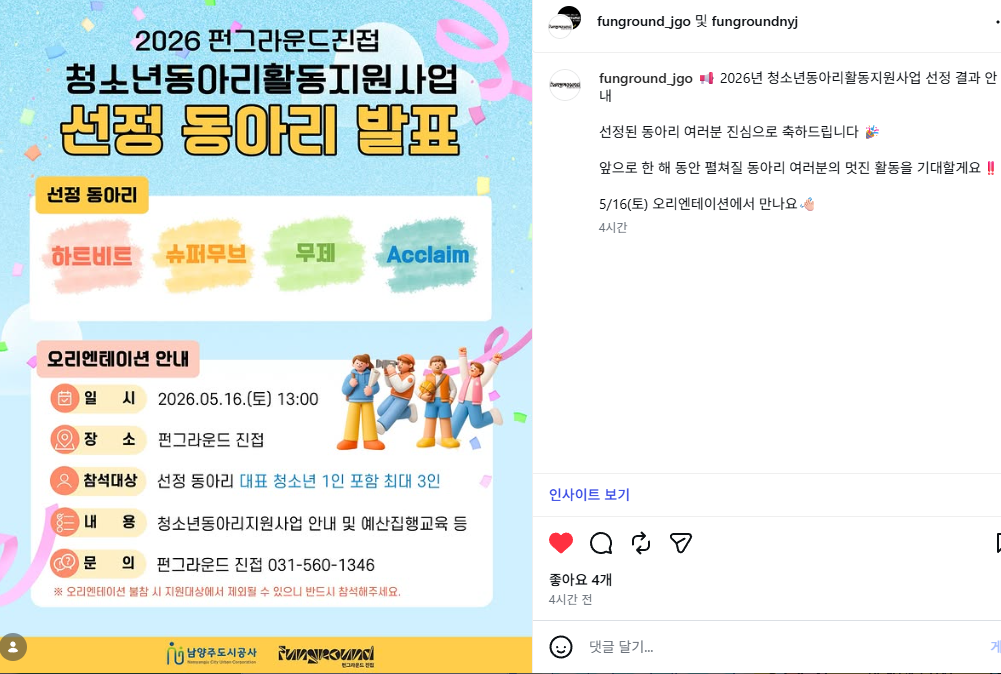Click the 4시간 caption timestamp

613,227
